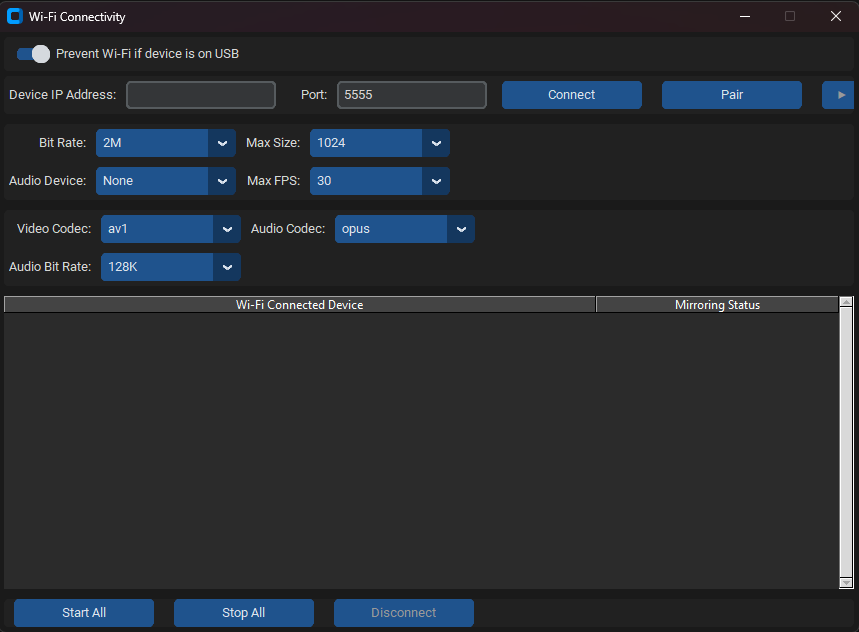Screen dimensions: 859x632
Task: Expand the Max Size dropdown showing 1024
Action: coord(380,143)
